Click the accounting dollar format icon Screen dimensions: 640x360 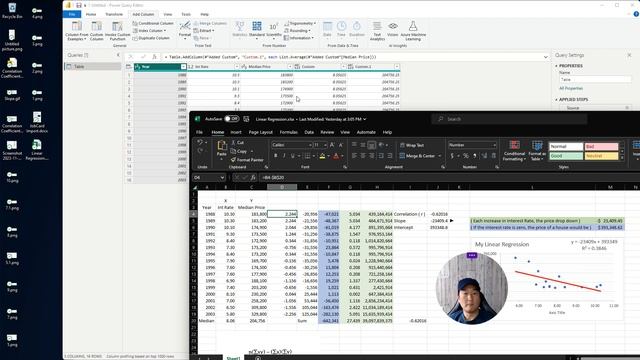[x=452, y=156]
